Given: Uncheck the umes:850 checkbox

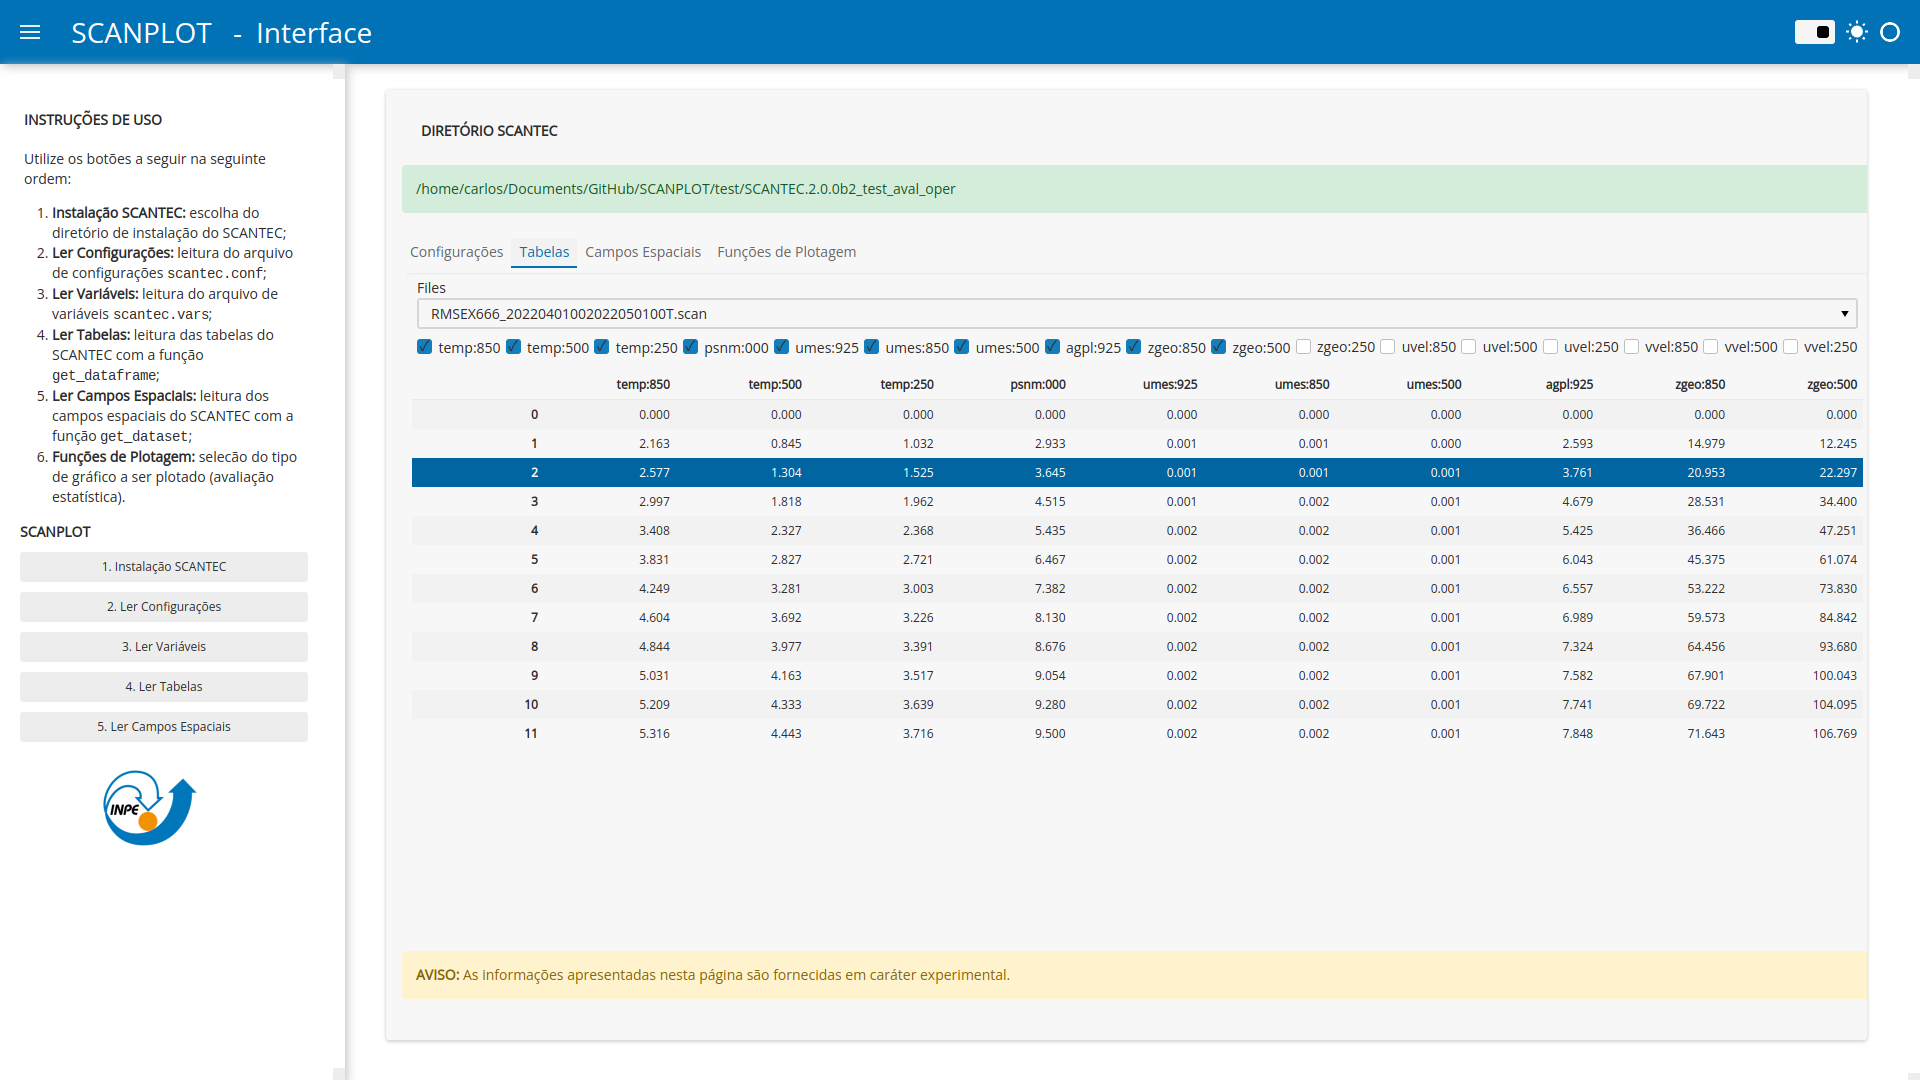Looking at the screenshot, I should coord(871,347).
